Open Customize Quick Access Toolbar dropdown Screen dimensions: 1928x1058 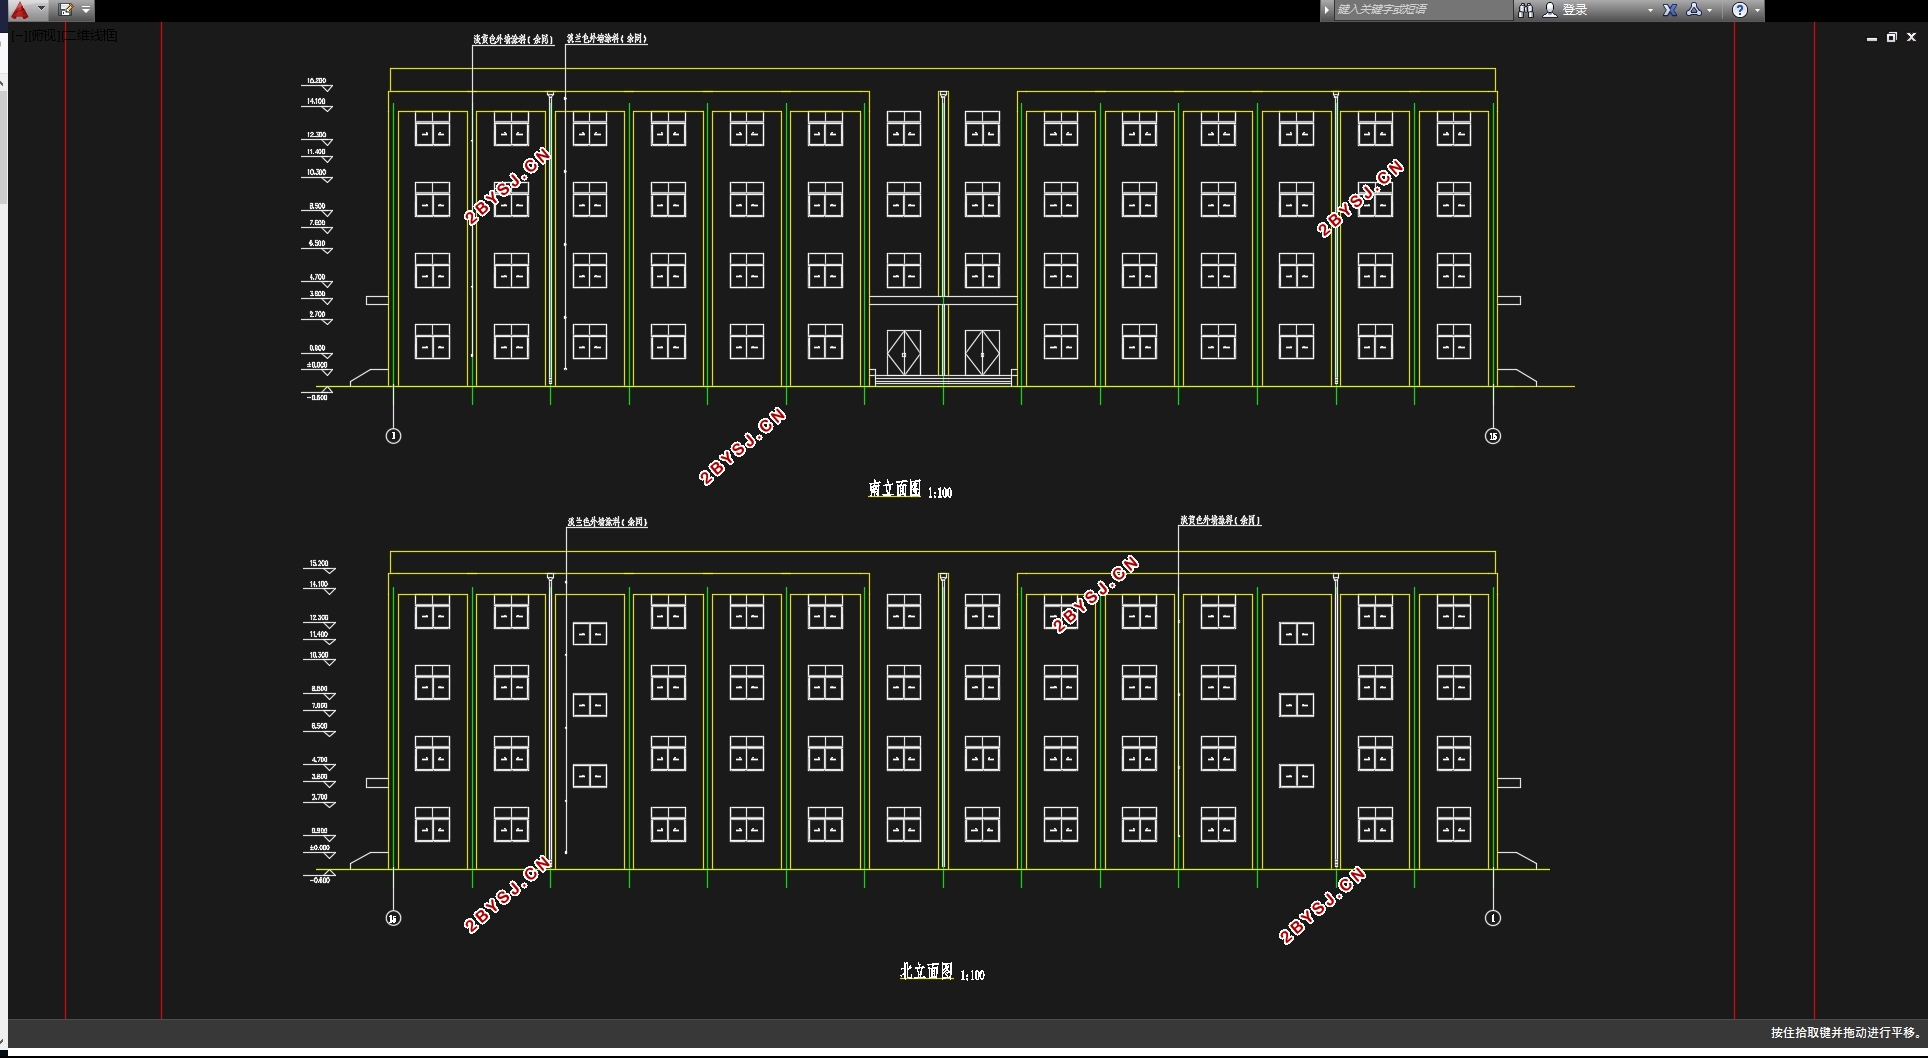(86, 10)
